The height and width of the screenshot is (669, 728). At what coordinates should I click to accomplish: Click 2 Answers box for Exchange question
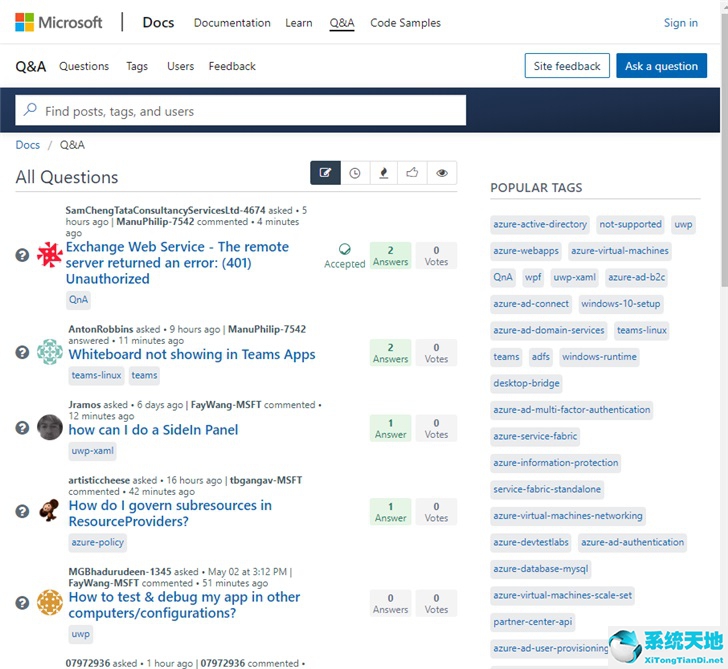[390, 256]
